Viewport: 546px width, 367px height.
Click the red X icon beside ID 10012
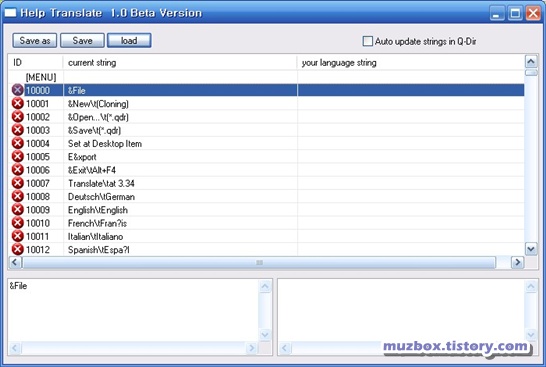click(x=17, y=249)
